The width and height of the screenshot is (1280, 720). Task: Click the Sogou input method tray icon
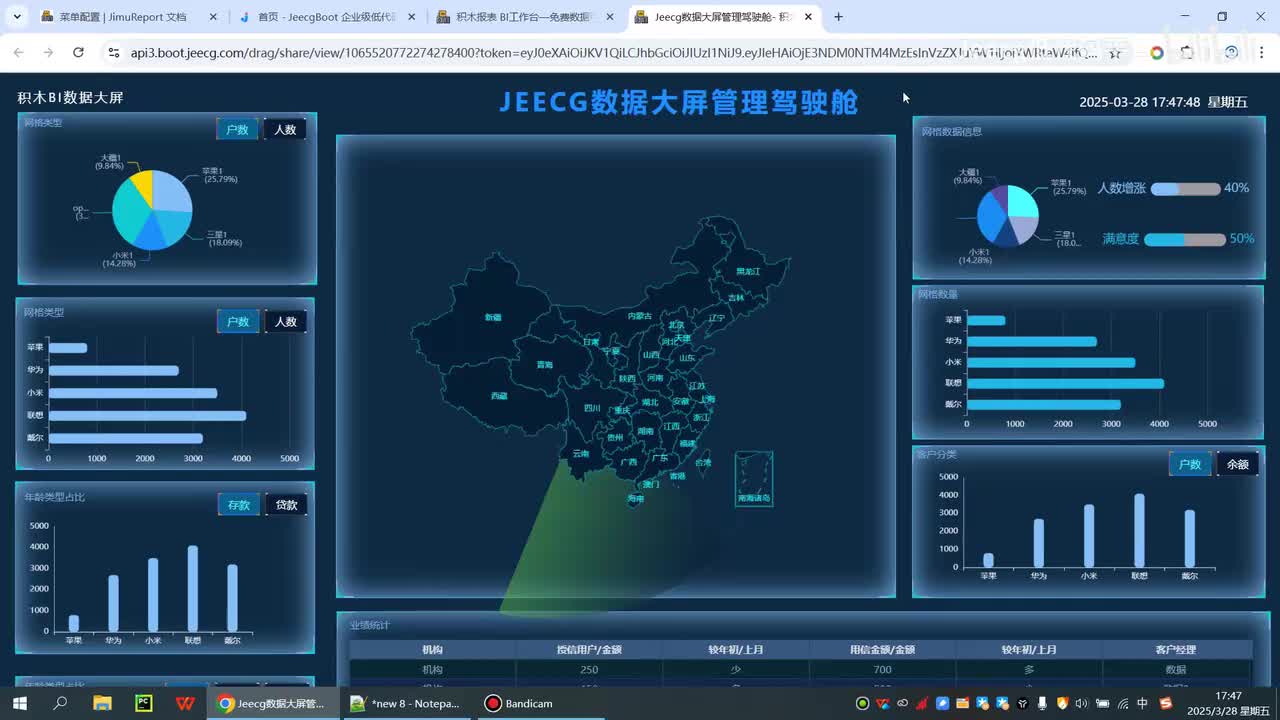1166,703
